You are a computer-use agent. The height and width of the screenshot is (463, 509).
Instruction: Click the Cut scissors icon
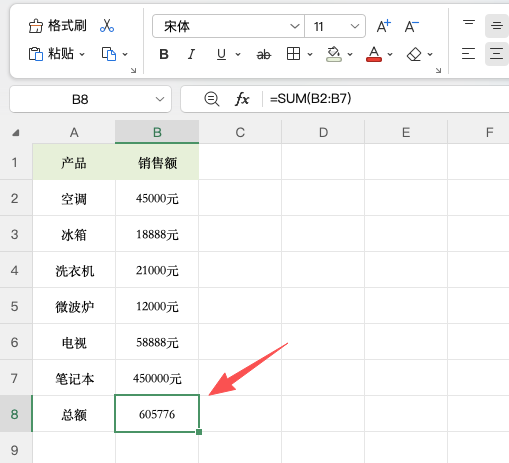(107, 26)
